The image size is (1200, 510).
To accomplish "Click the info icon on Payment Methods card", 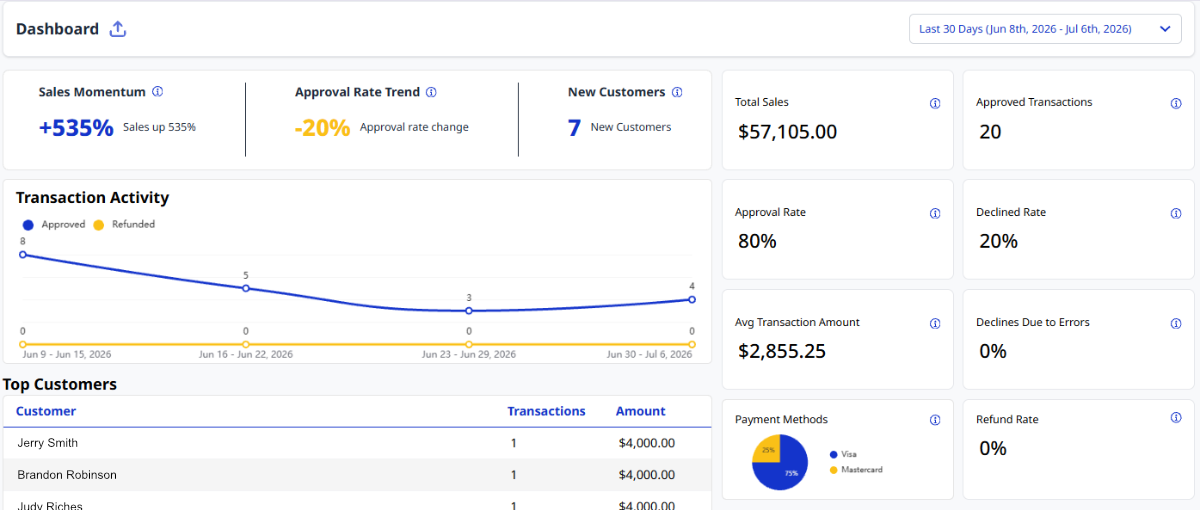I will coord(935,420).
